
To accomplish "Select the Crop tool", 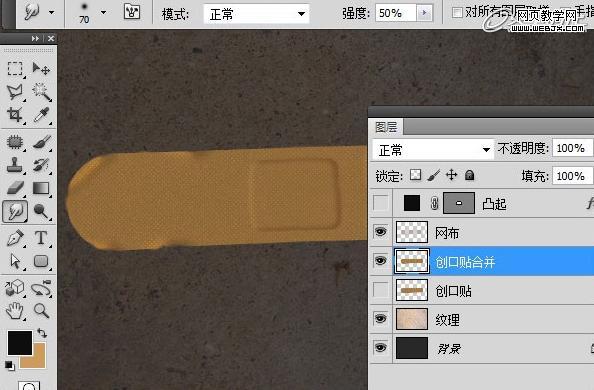I will [x=15, y=114].
